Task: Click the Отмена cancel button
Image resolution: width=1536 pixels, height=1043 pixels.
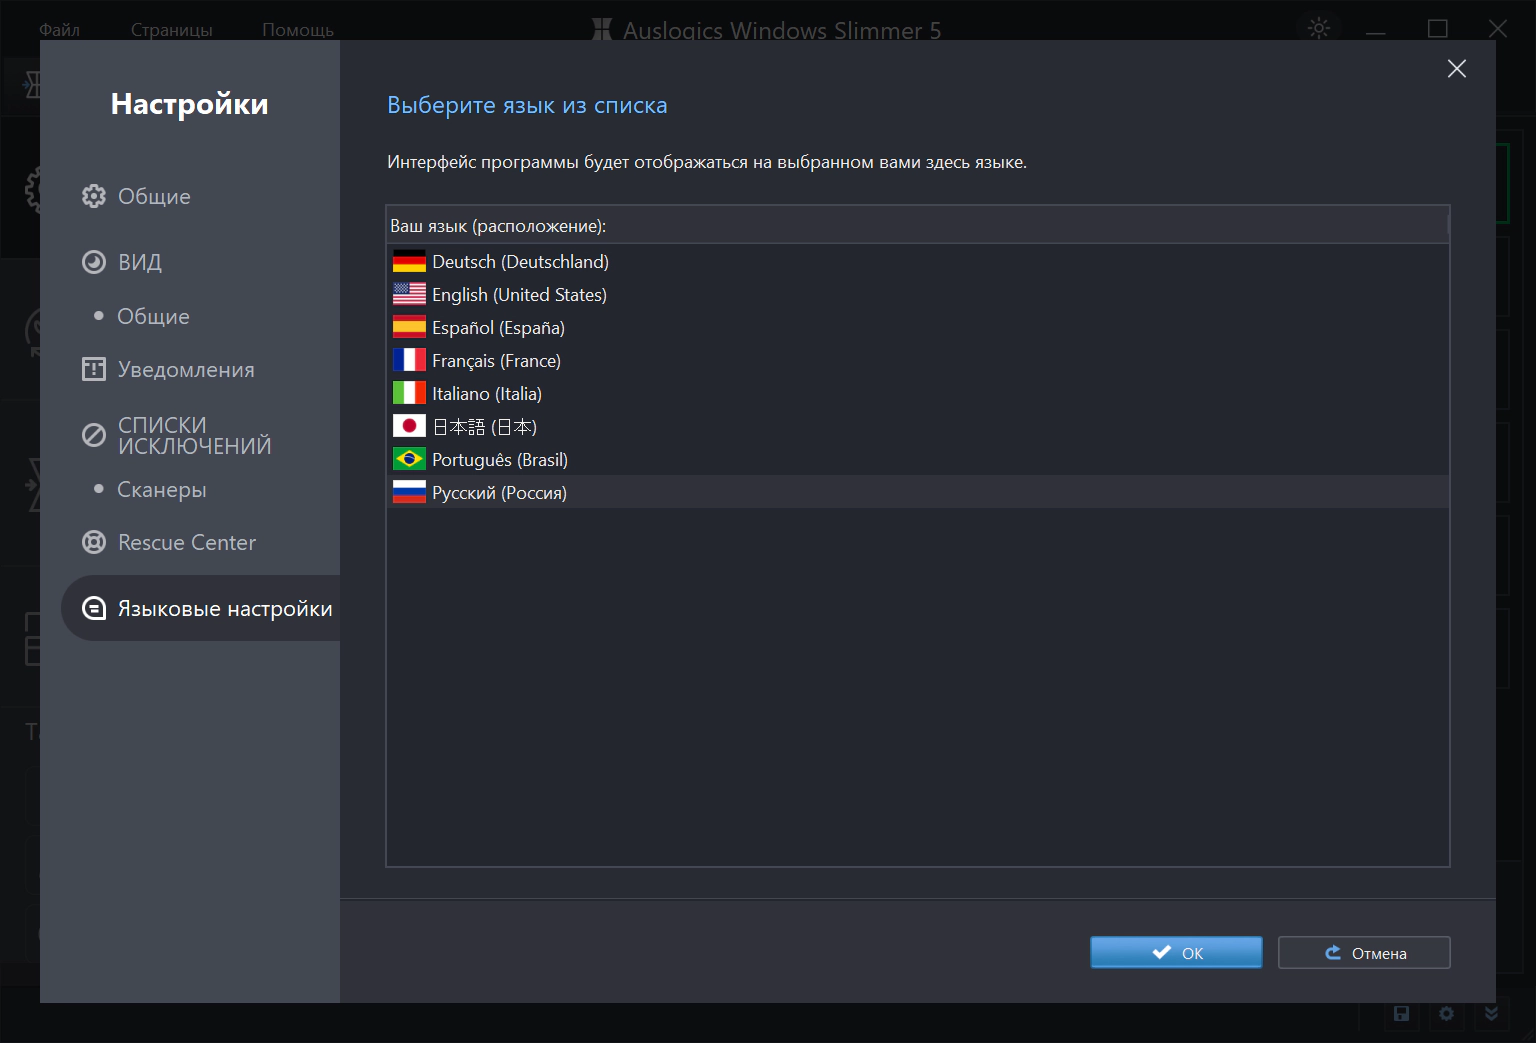Action: 1364,953
